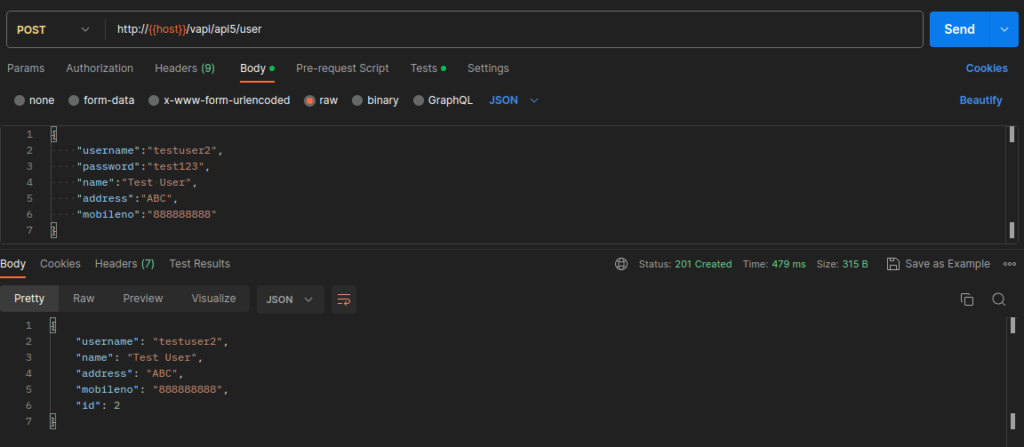Click the Send button
Screen dimensions: 1024x447
click(960, 29)
